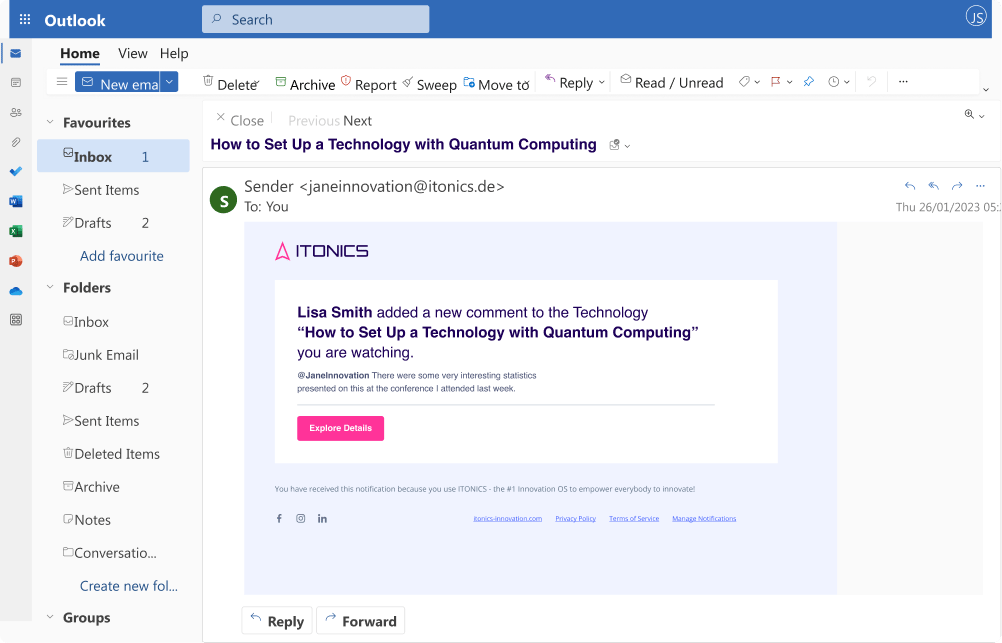The image size is (1002, 643).
Task: Collapse the Folders section
Action: pyautogui.click(x=50, y=287)
